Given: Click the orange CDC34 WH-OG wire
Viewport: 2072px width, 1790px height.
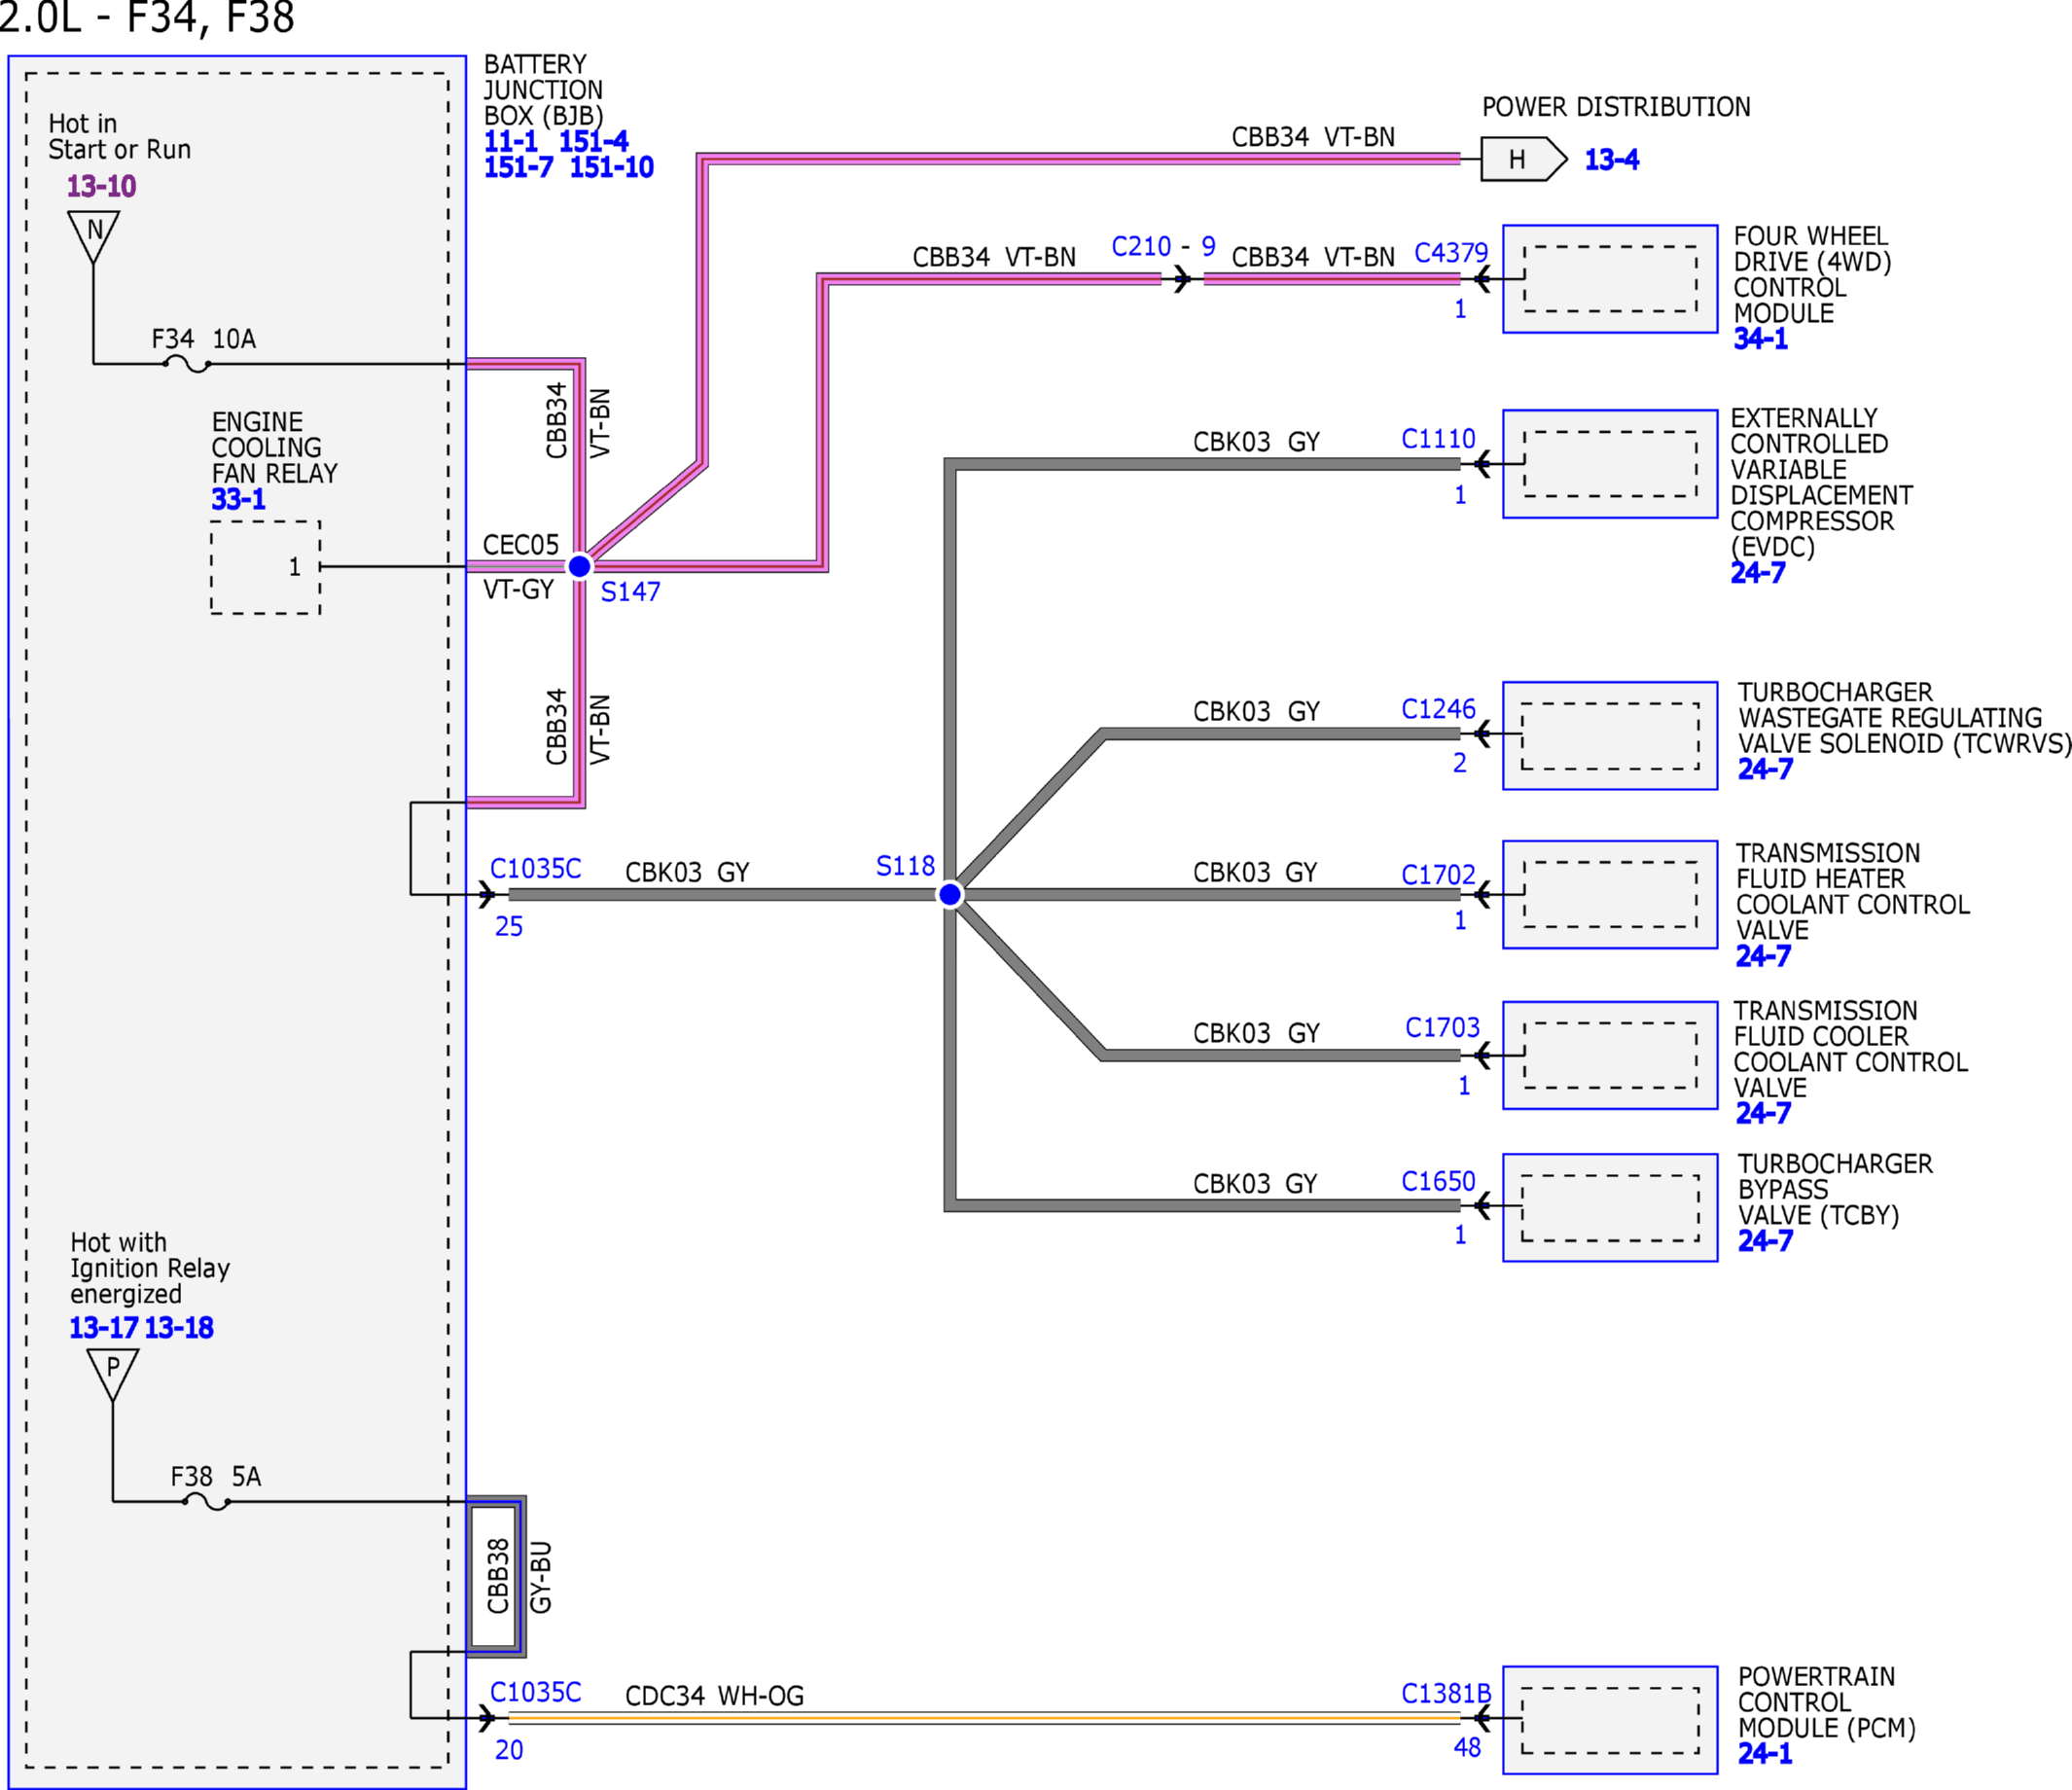Looking at the screenshot, I should click(x=984, y=1719).
